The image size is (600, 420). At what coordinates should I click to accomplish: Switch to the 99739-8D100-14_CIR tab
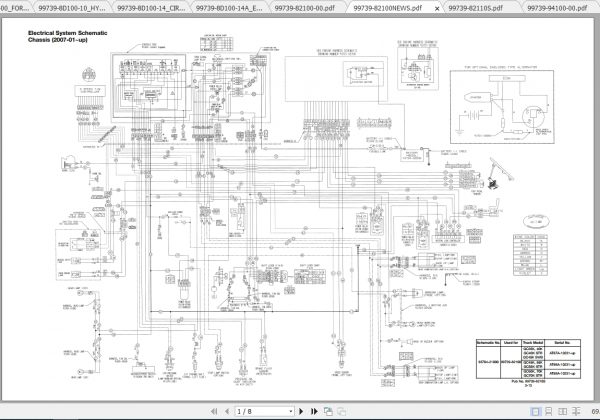point(151,8)
